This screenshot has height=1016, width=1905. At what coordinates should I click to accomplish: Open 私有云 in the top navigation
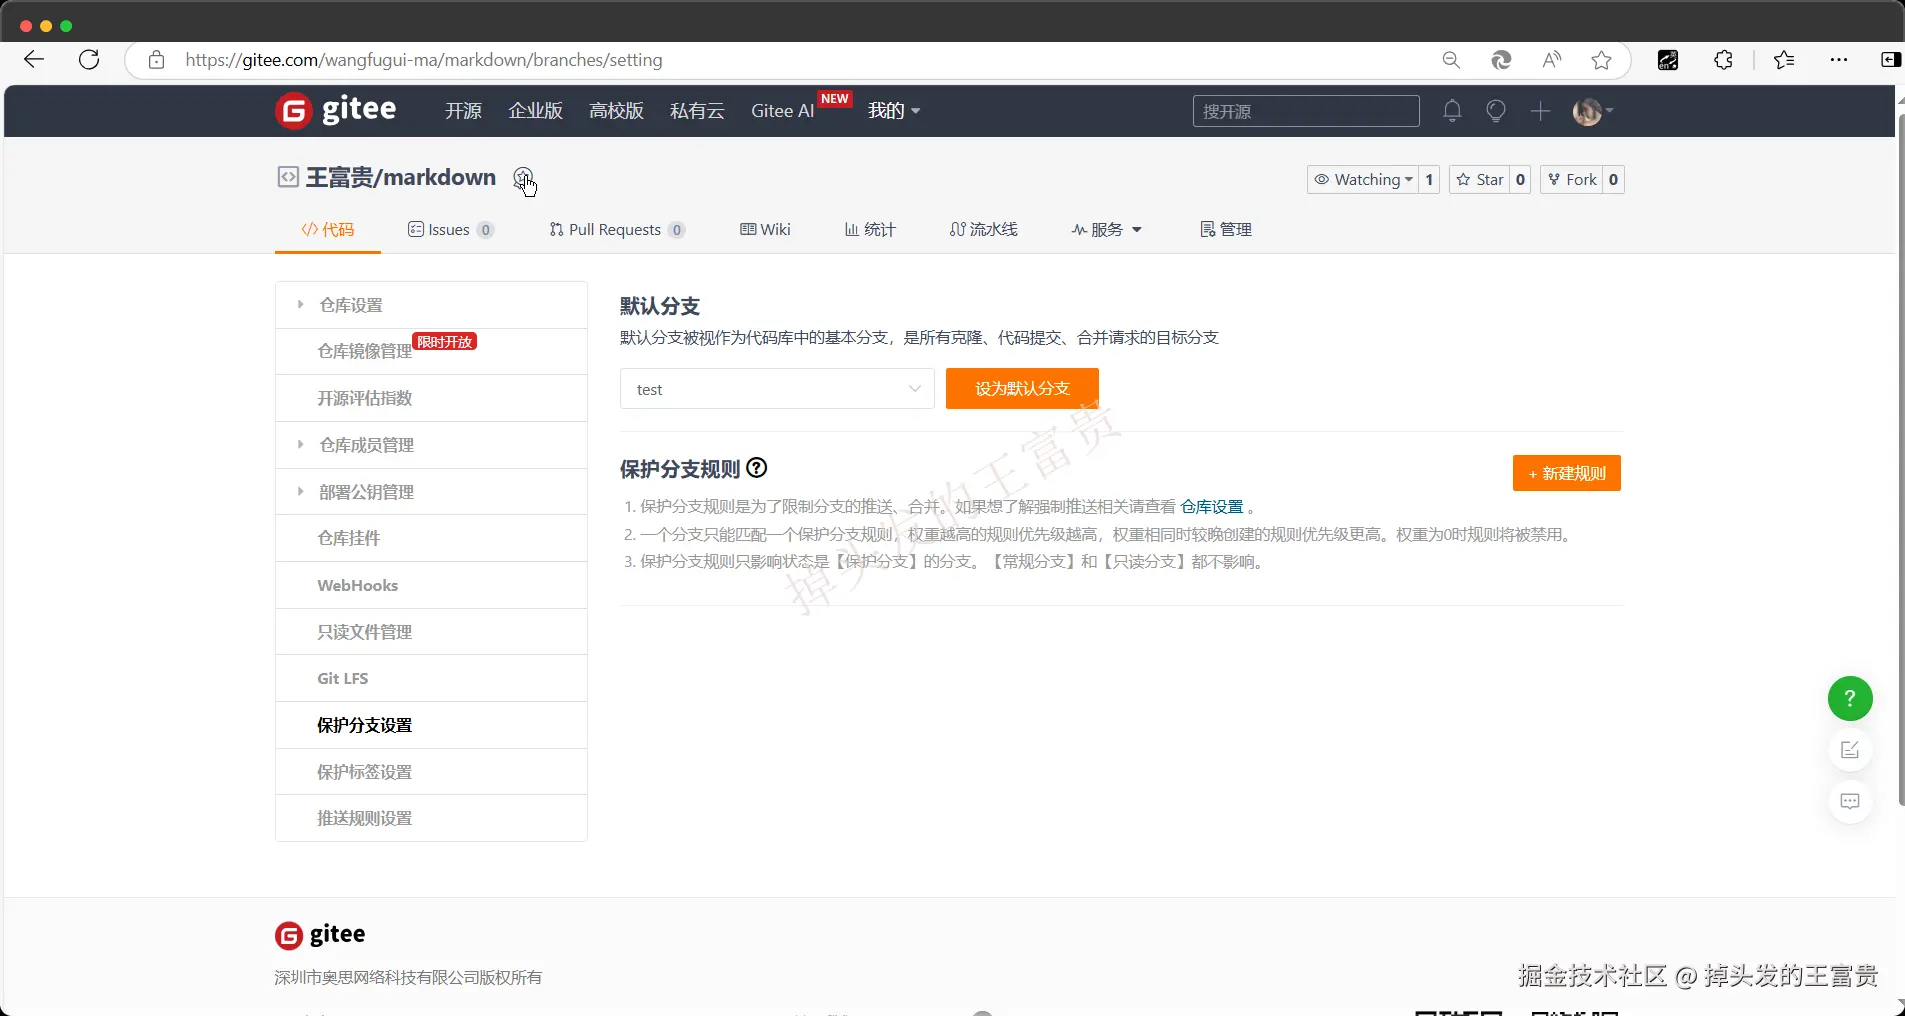(697, 111)
